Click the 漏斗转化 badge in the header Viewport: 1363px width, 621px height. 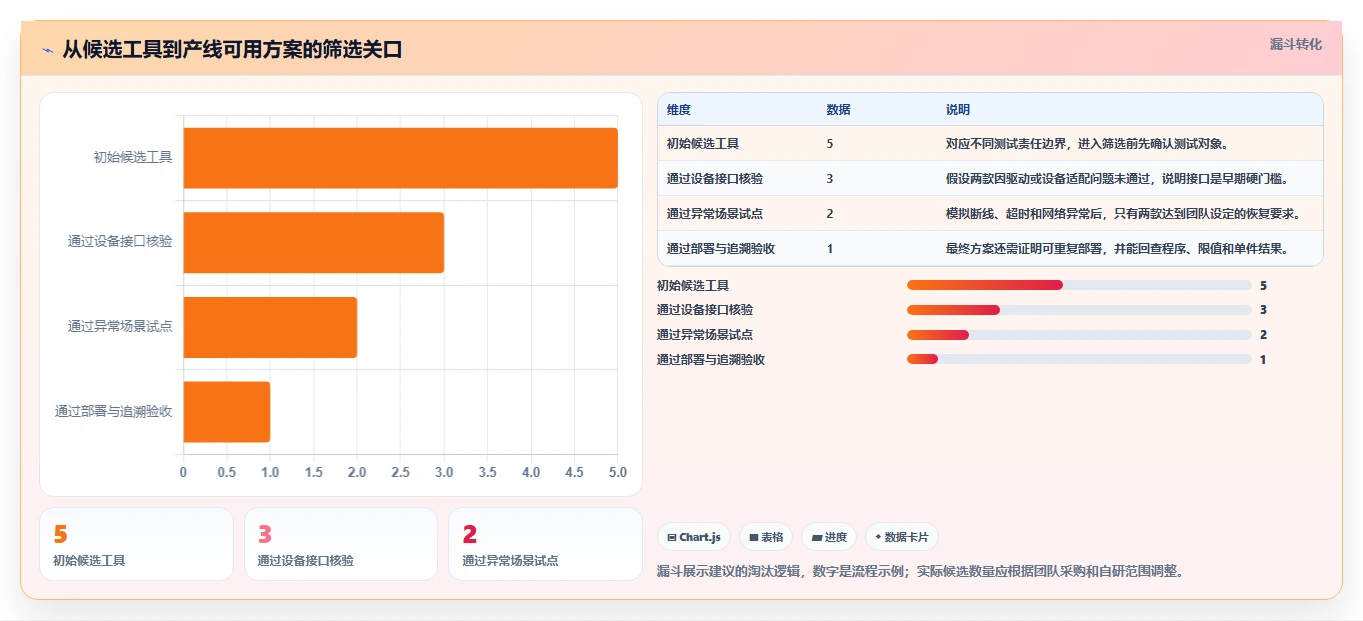click(1295, 44)
